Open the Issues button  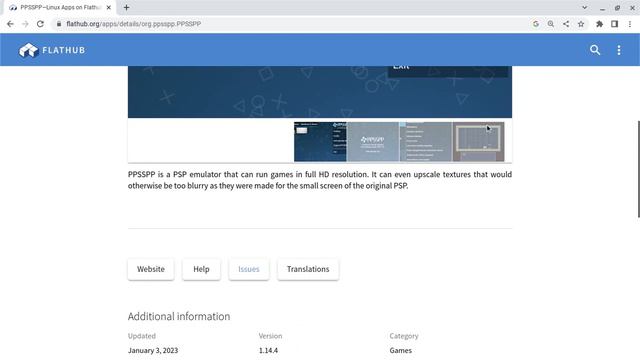pos(249,269)
